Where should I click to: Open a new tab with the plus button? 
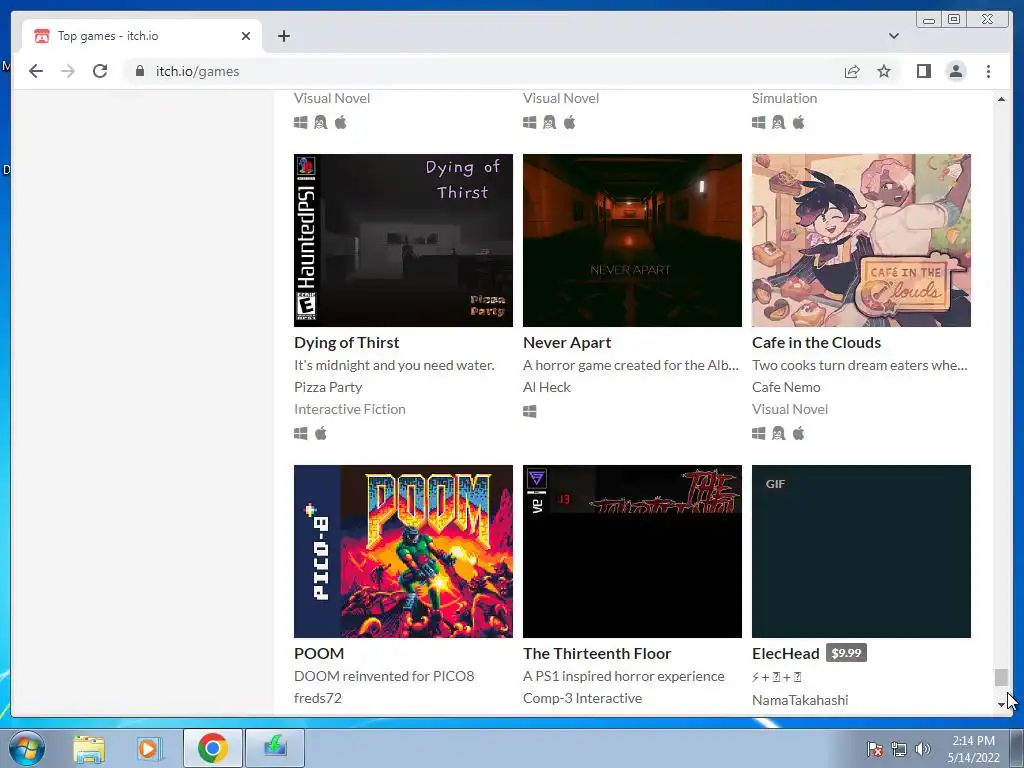point(283,36)
